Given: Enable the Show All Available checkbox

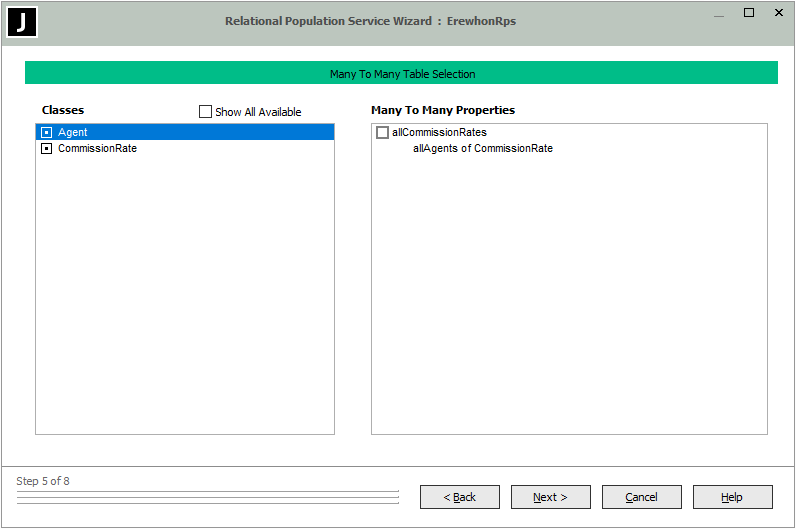Looking at the screenshot, I should (x=206, y=112).
